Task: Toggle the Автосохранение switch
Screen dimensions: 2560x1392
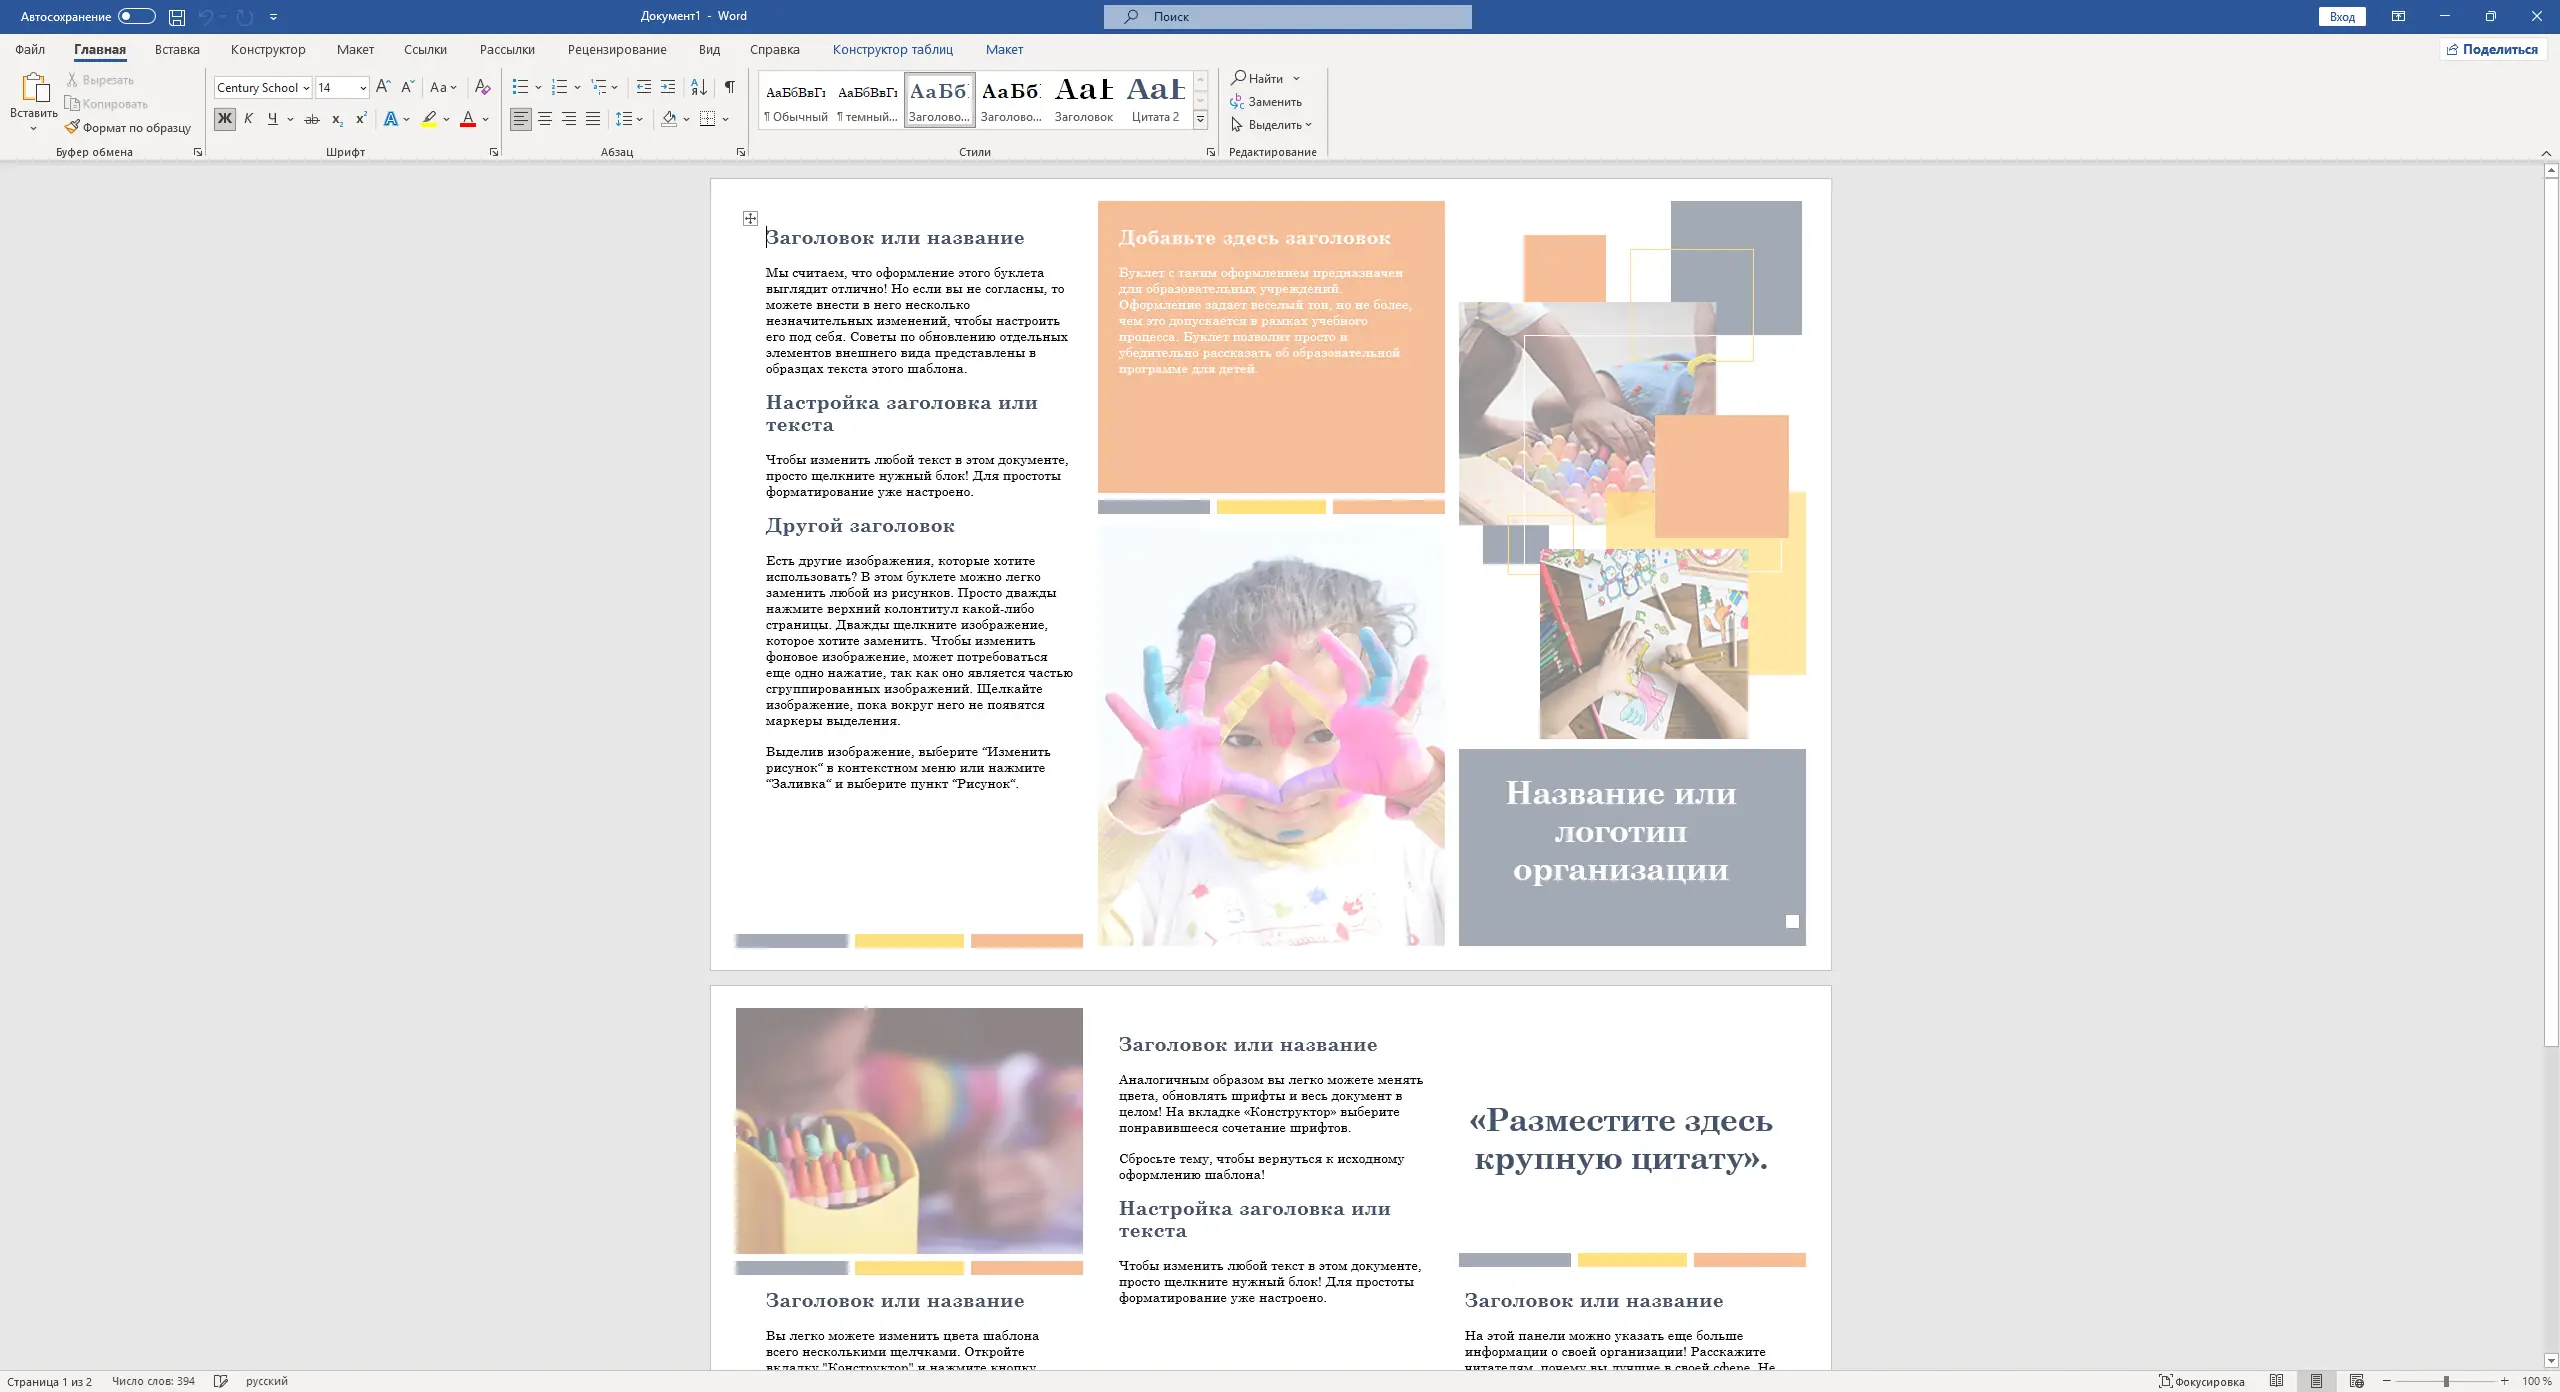Action: (136, 16)
